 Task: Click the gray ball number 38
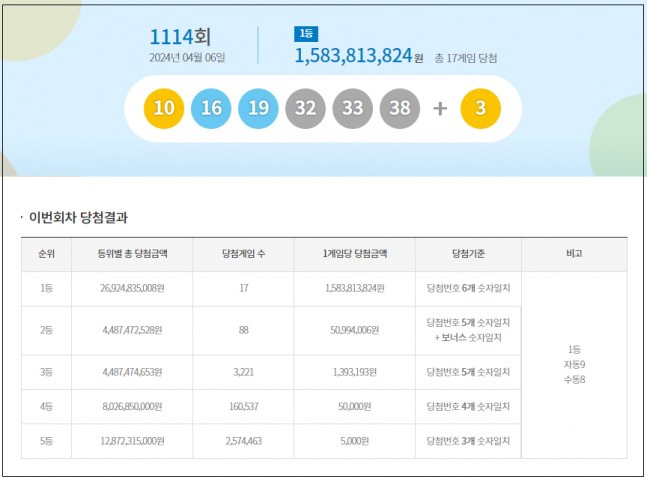(x=400, y=109)
